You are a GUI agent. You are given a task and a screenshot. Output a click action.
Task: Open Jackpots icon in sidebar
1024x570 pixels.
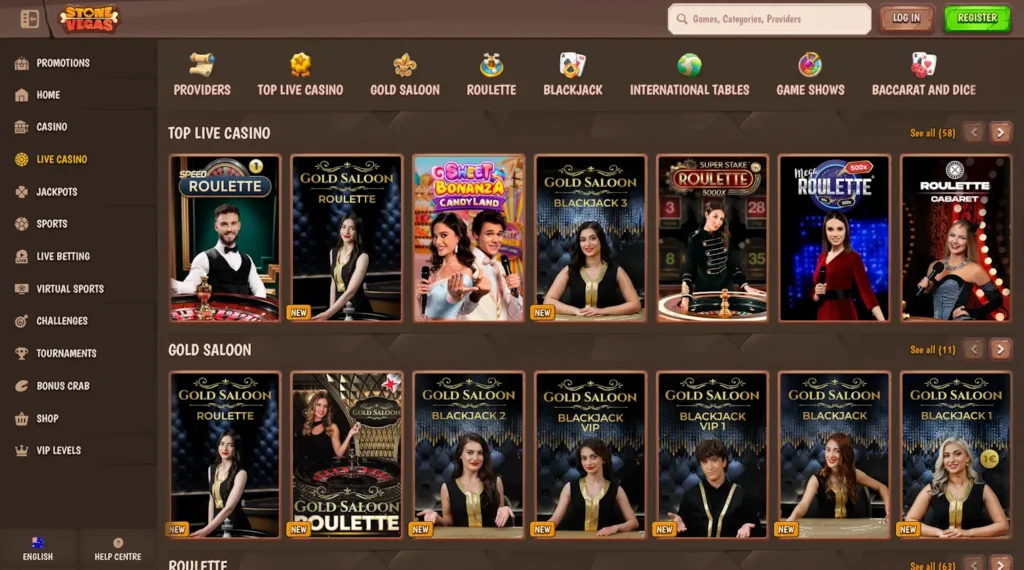point(22,192)
